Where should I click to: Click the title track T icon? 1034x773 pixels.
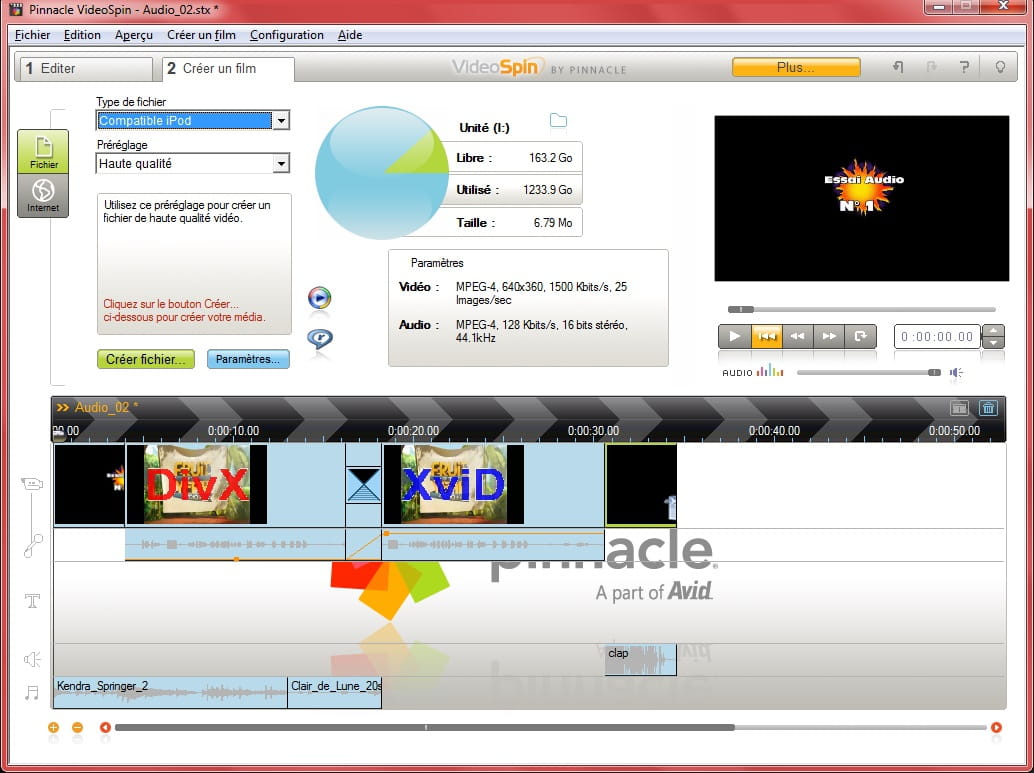[x=32, y=601]
